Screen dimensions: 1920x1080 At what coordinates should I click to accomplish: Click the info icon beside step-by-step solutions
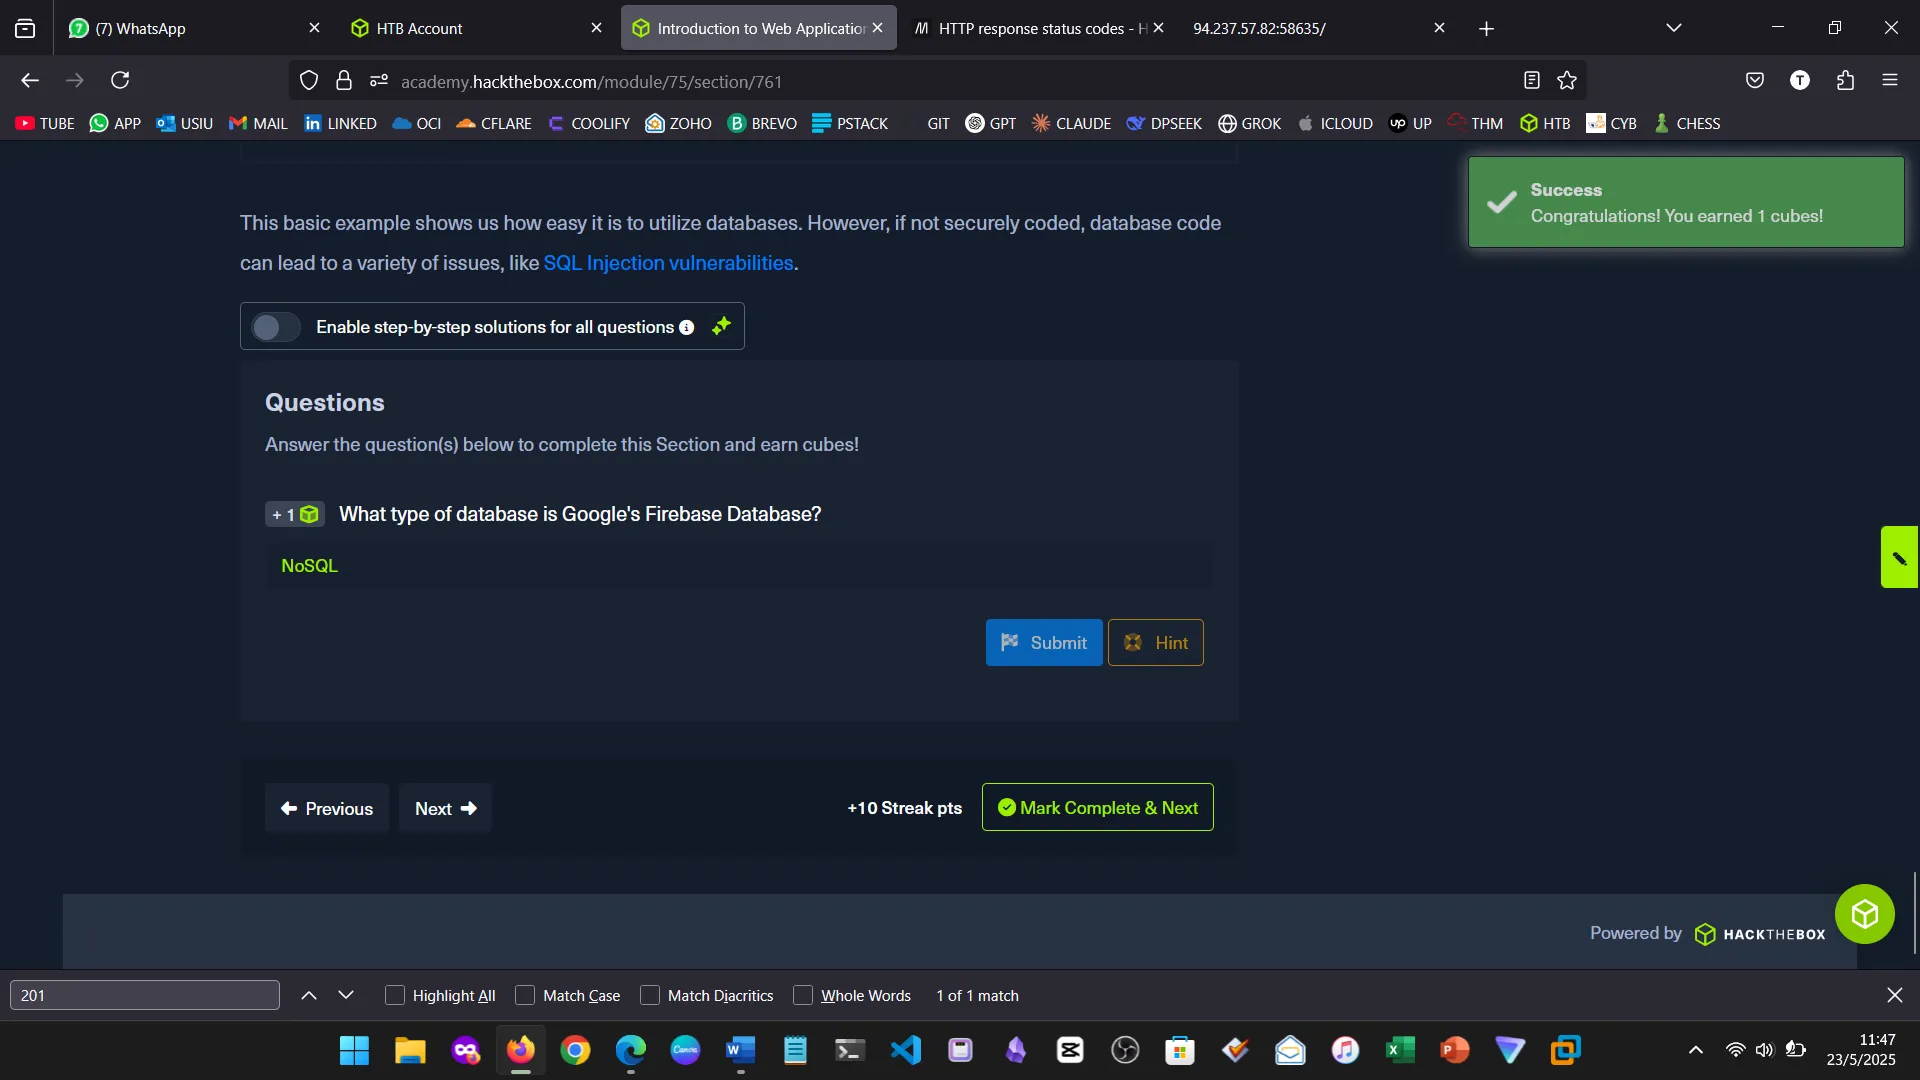[686, 328]
